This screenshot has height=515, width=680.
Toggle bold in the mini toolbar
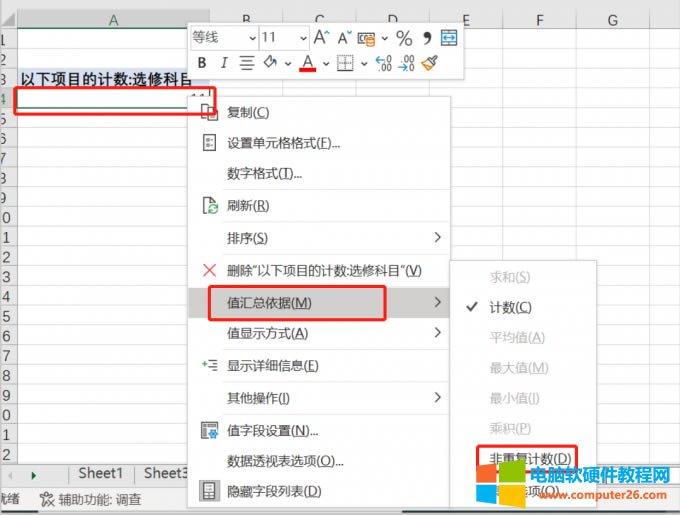(x=203, y=63)
